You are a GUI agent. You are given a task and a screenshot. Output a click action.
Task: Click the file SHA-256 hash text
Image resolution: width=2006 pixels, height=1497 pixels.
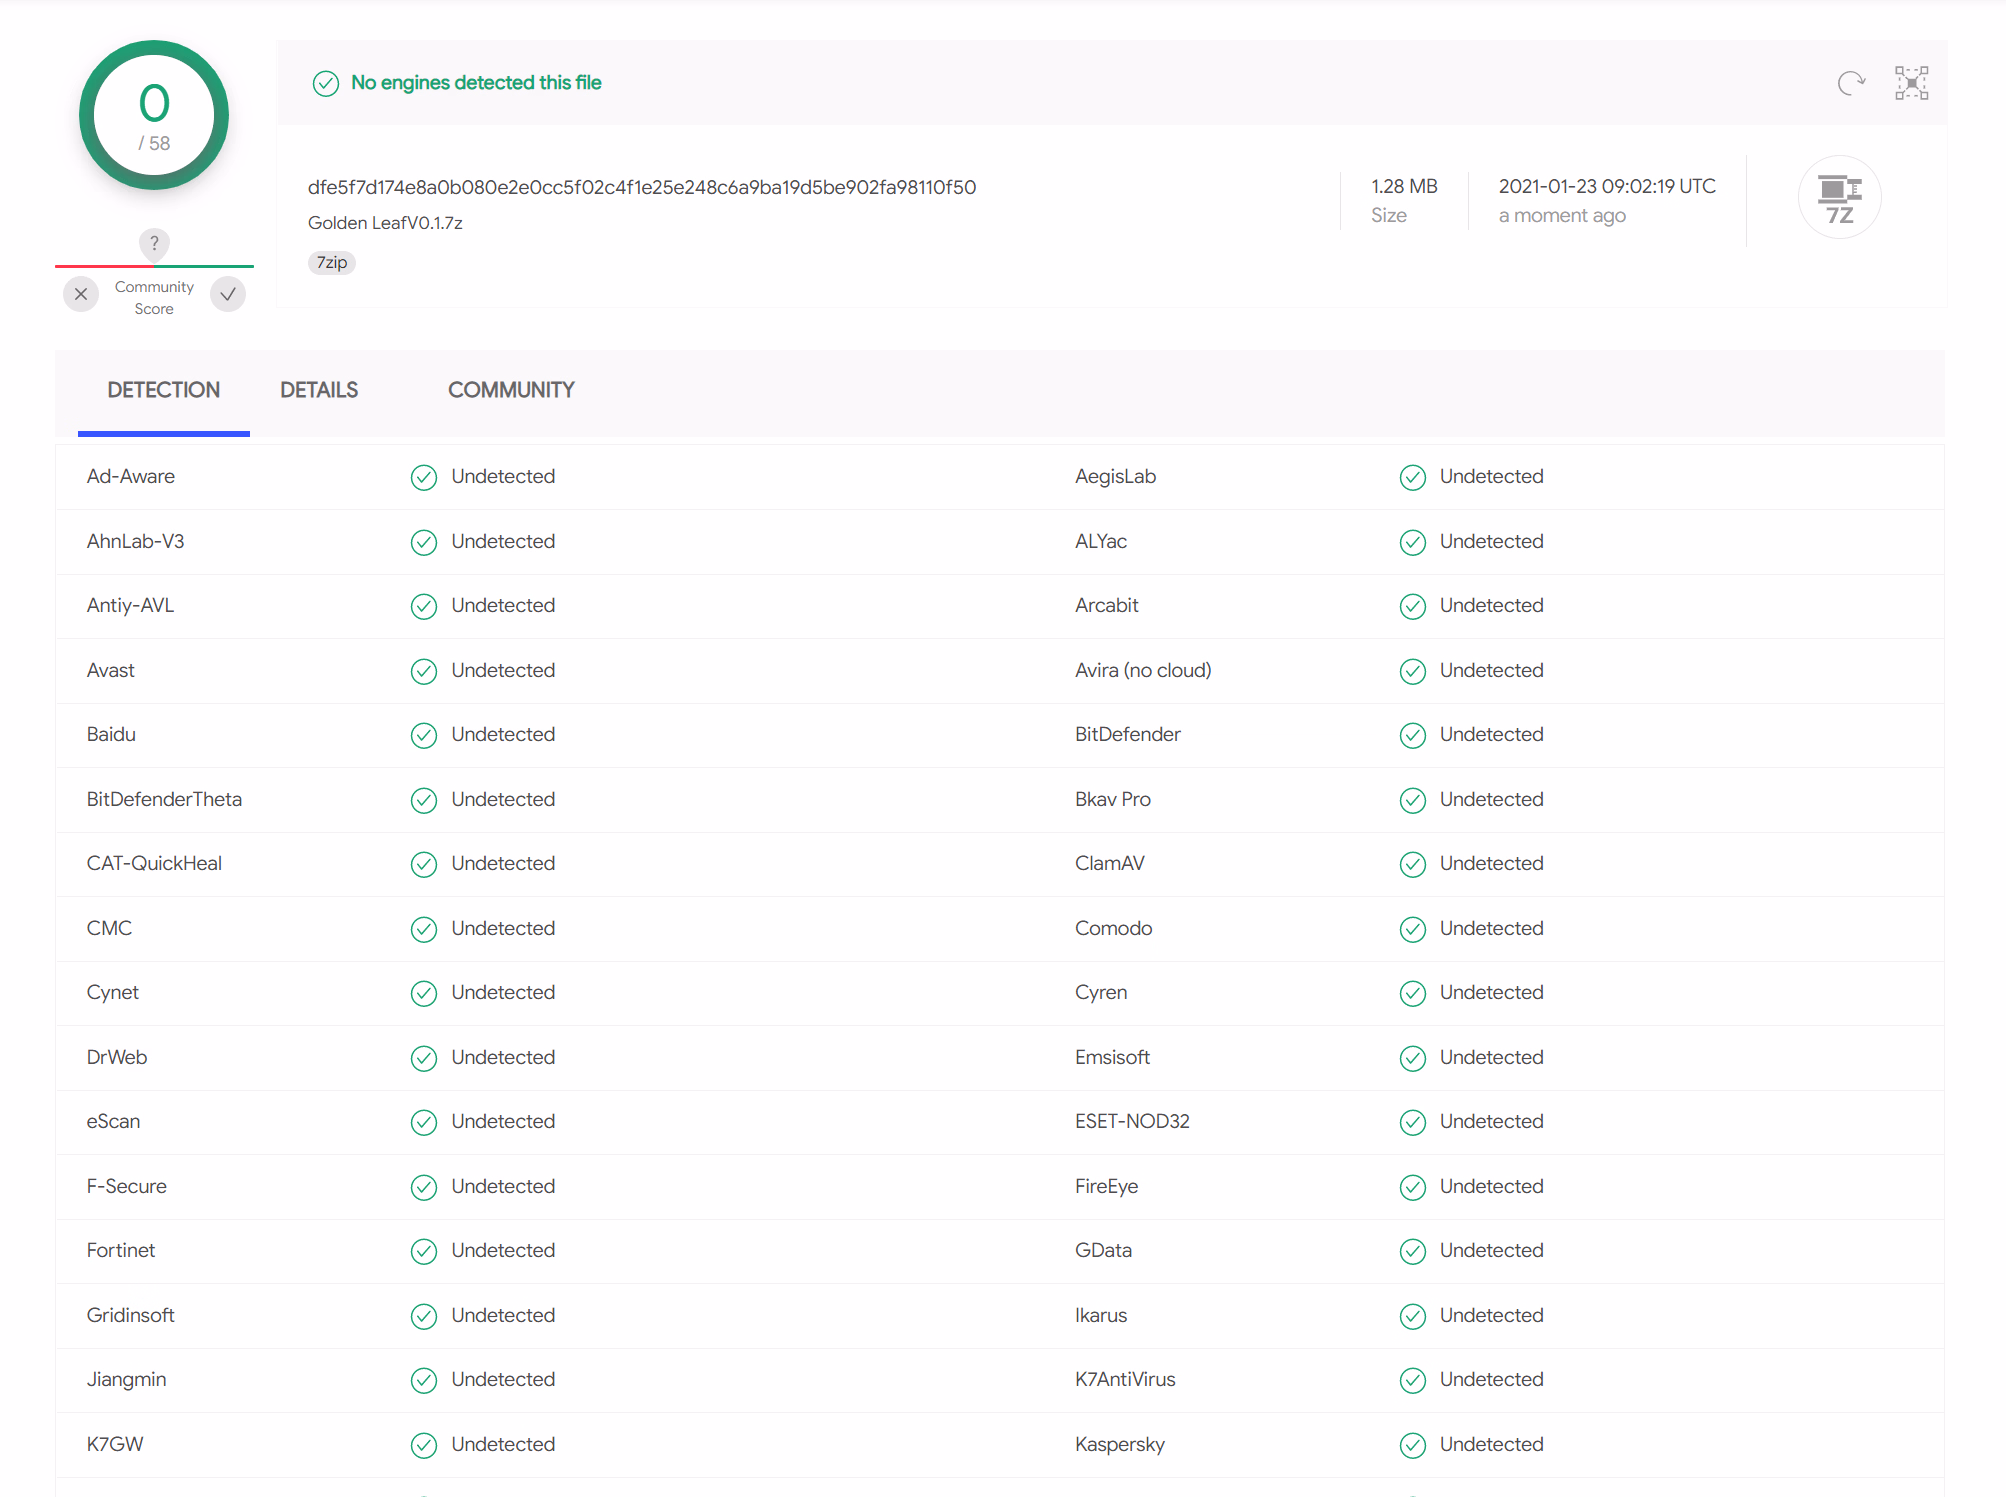(642, 187)
